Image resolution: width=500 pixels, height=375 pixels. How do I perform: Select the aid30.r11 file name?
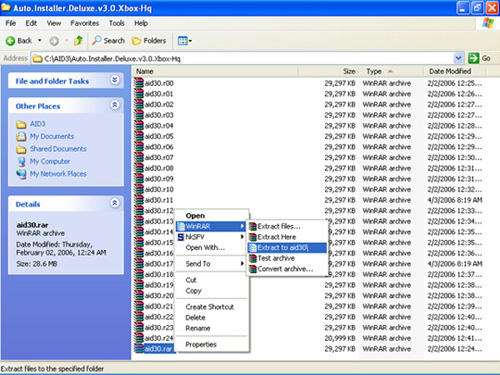(x=159, y=200)
